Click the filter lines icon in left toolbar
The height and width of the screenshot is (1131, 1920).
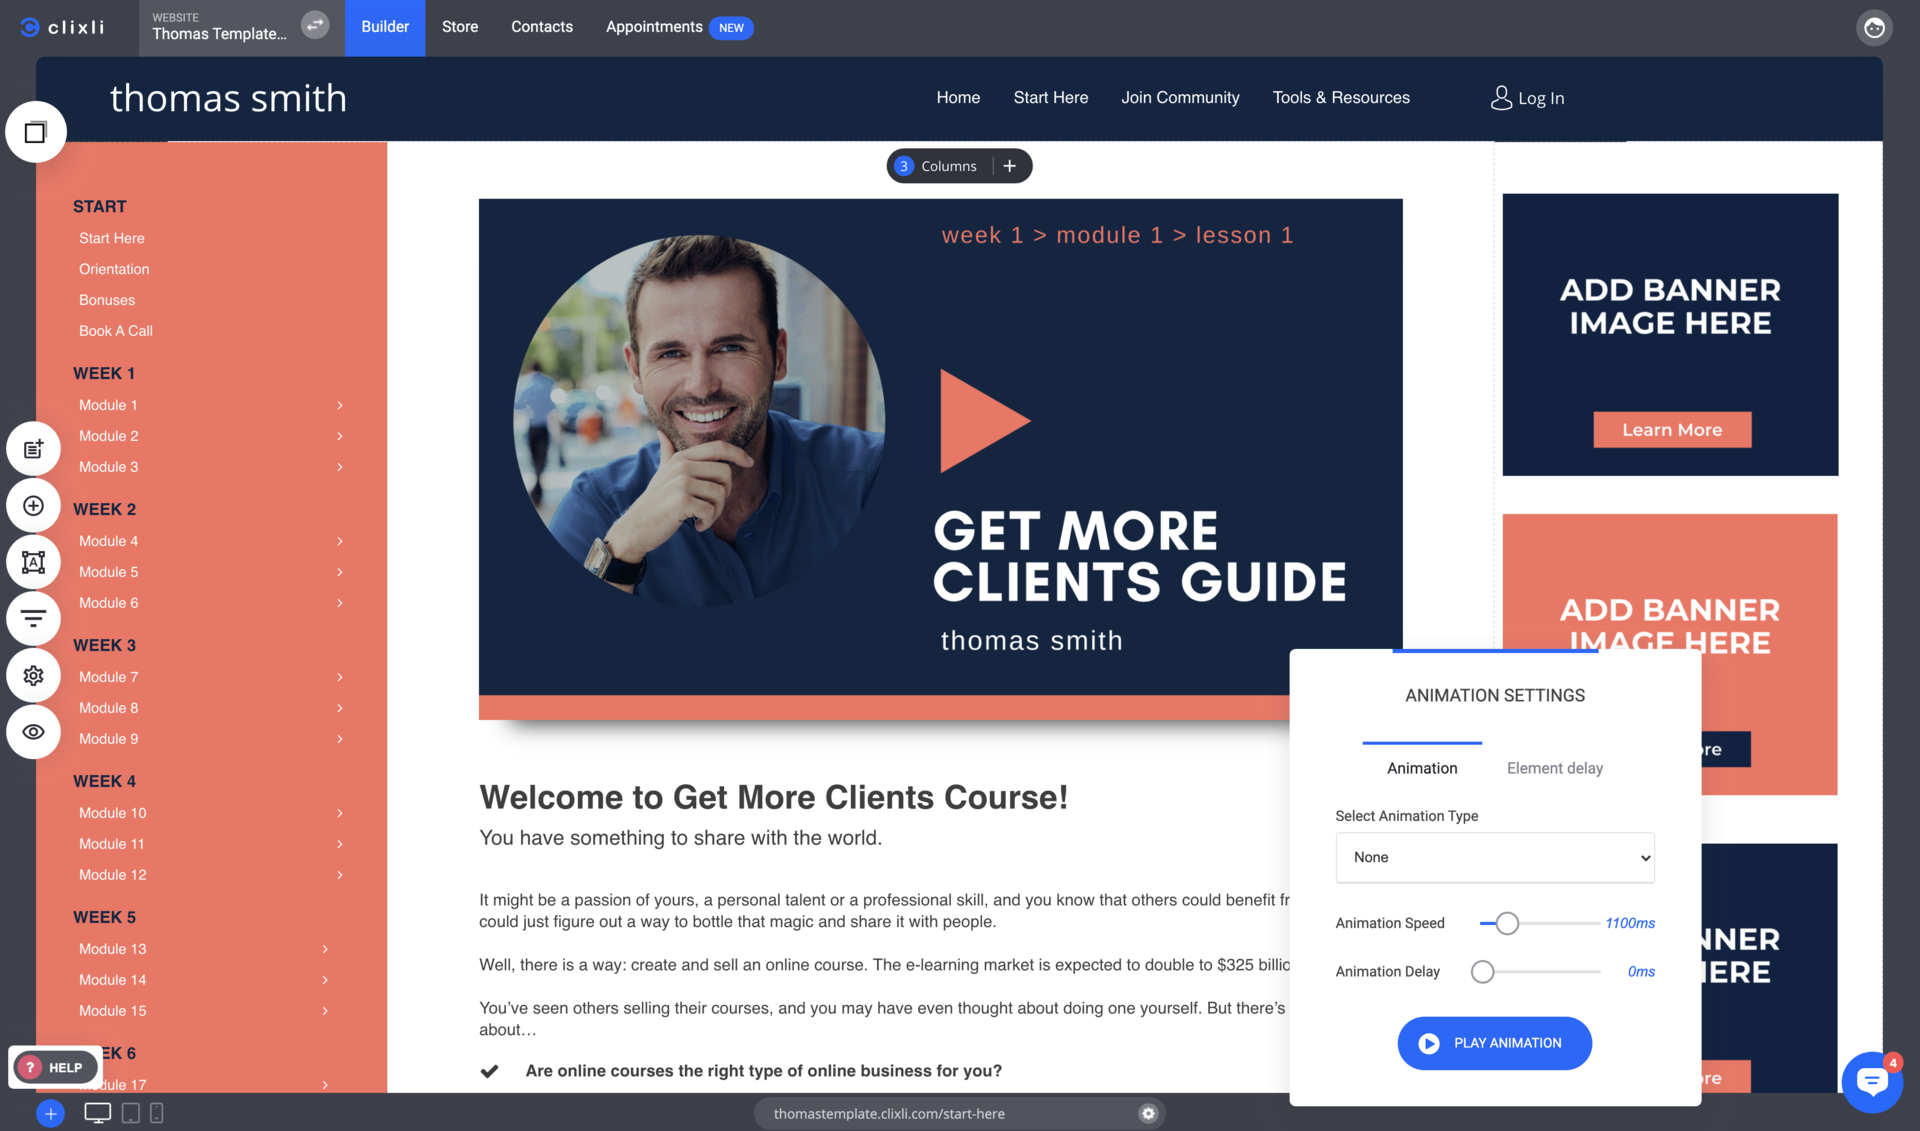[33, 619]
